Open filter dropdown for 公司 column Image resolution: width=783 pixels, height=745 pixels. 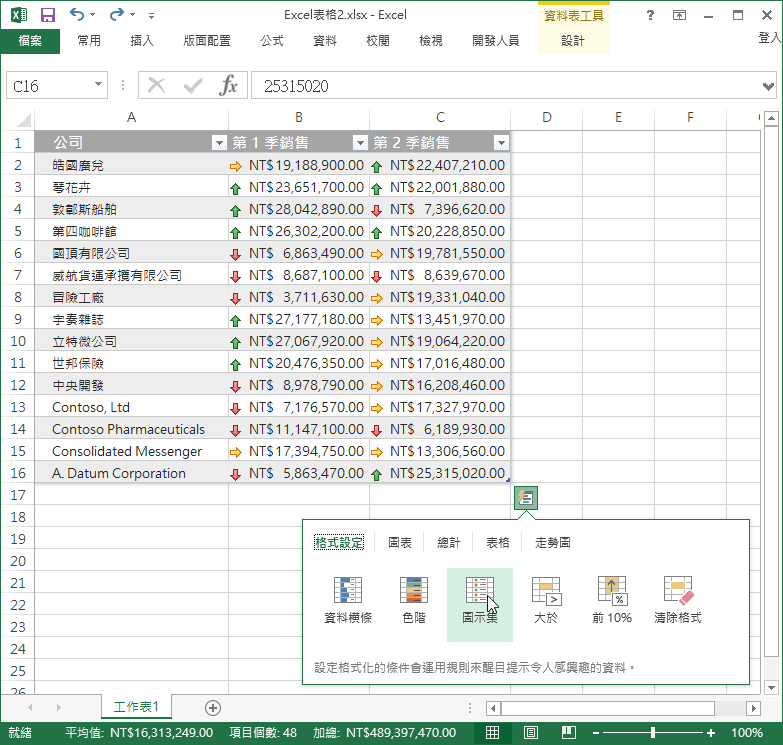tap(219, 143)
